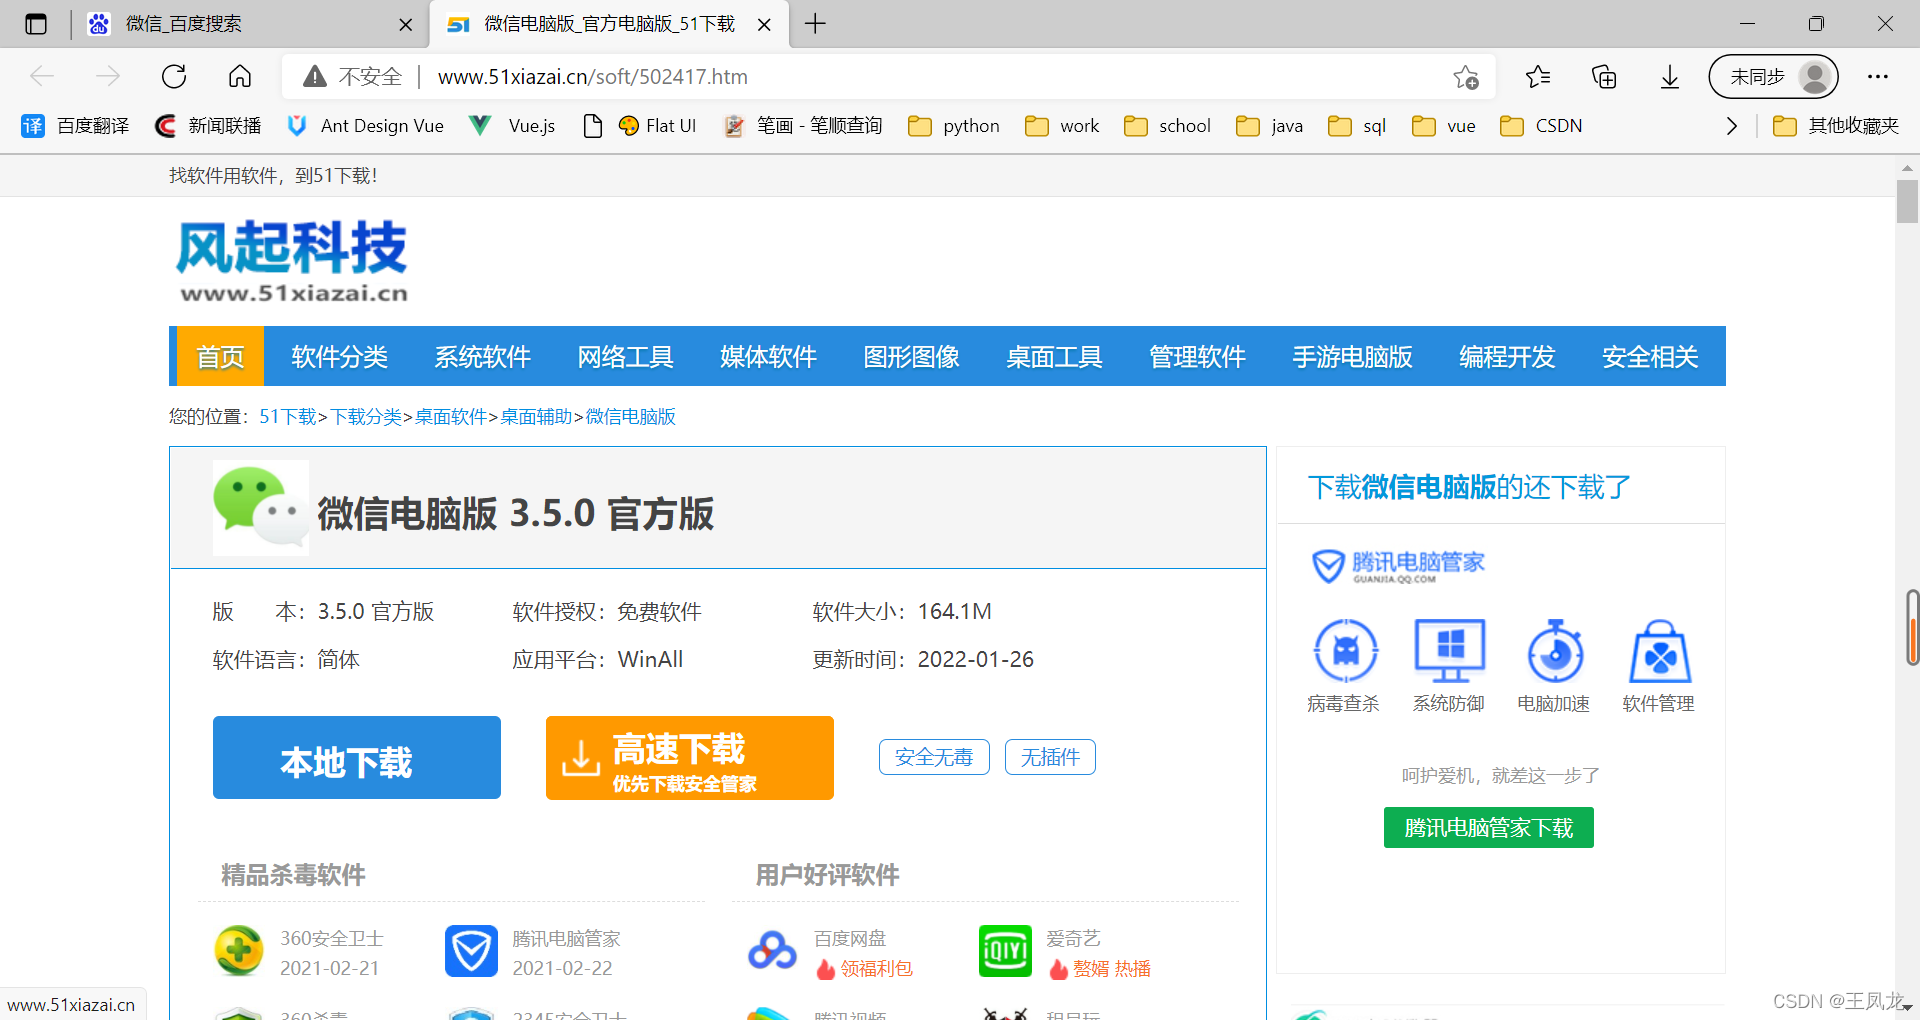
Task: Click the tab actions menu icon
Action: click(x=36, y=24)
